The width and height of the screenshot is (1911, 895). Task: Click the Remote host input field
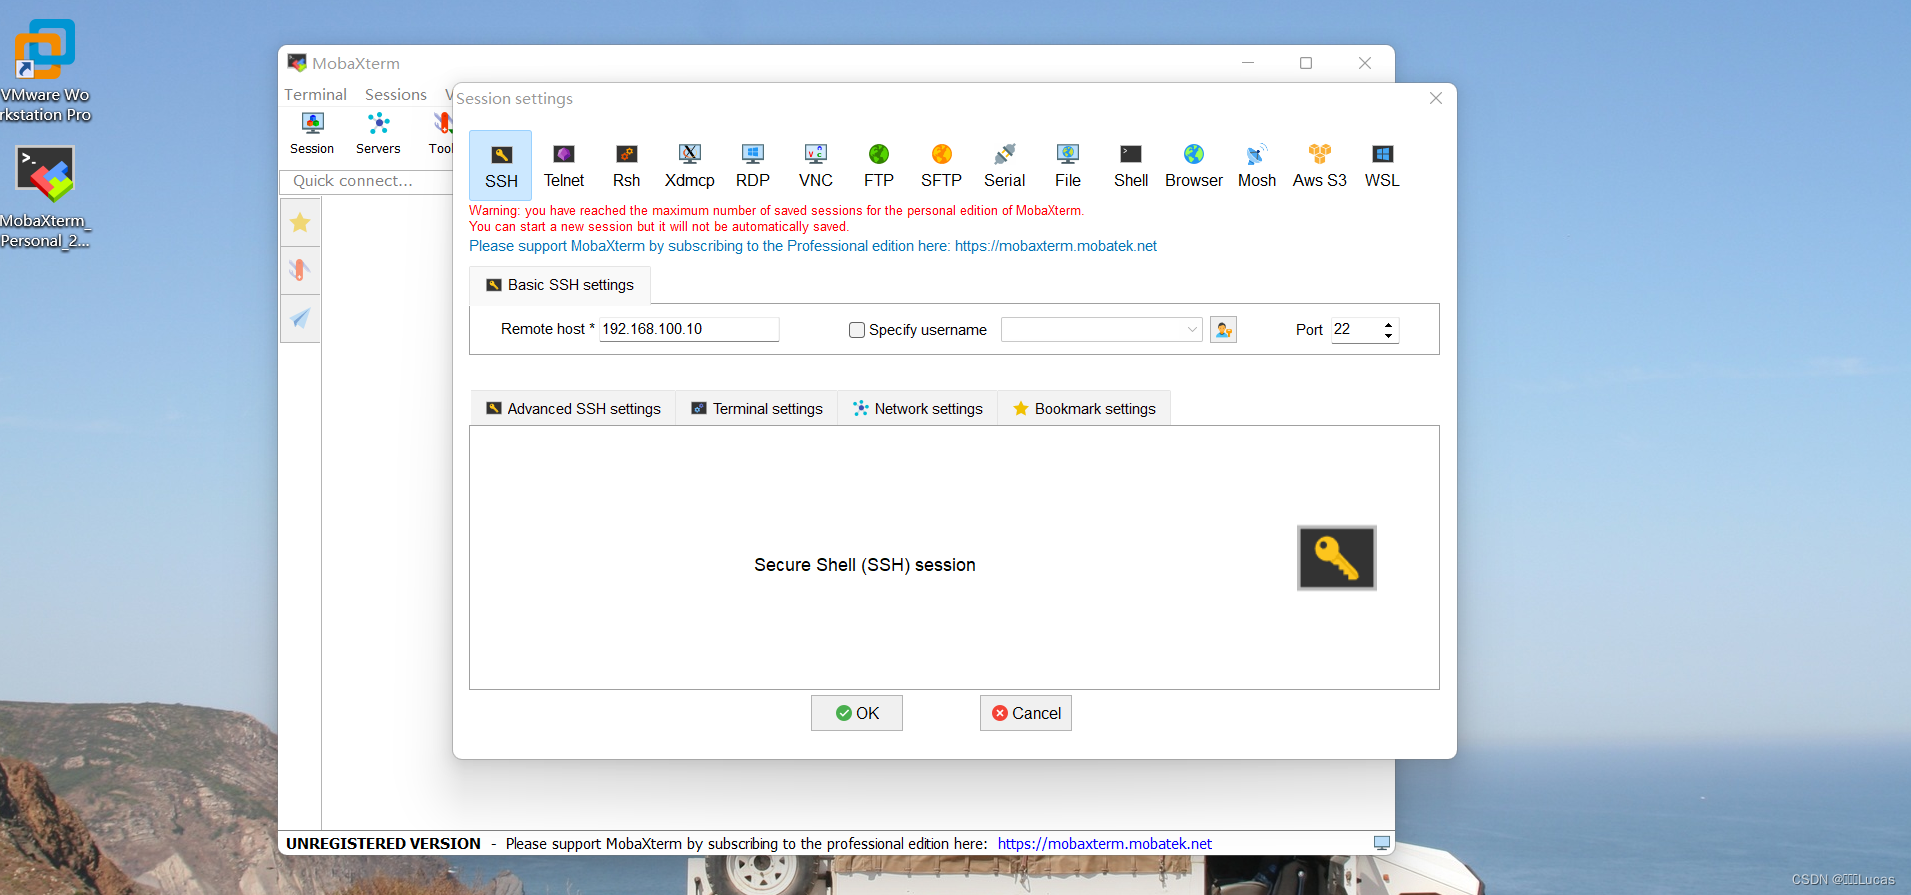click(689, 329)
